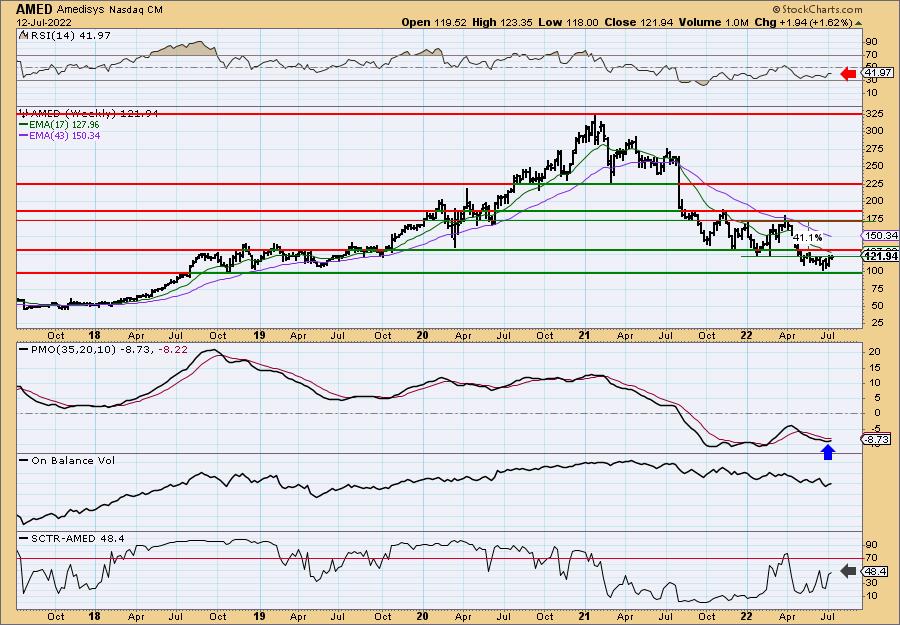Image resolution: width=900 pixels, height=625 pixels.
Task: Click the Low 118.00 value
Action: pos(568,22)
